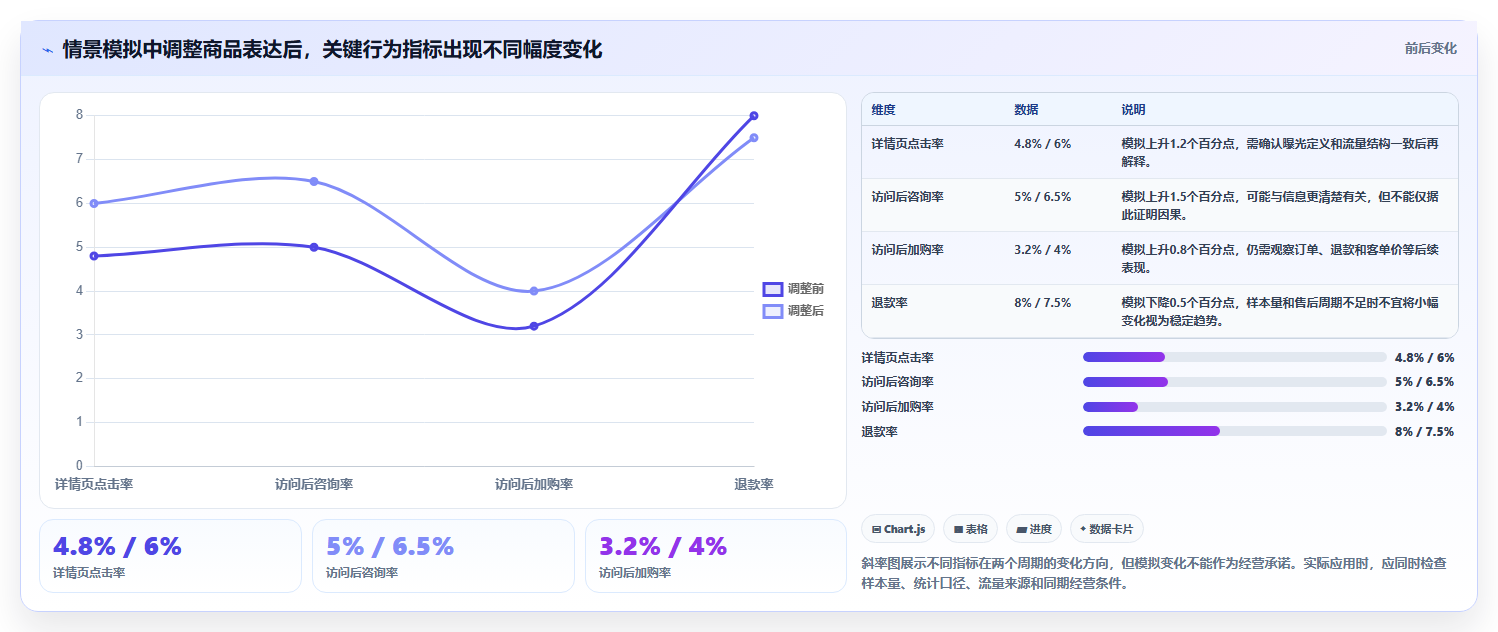This screenshot has width=1498, height=632.
Task: Click the y-axis tick label 0
Action: [x=80, y=466]
